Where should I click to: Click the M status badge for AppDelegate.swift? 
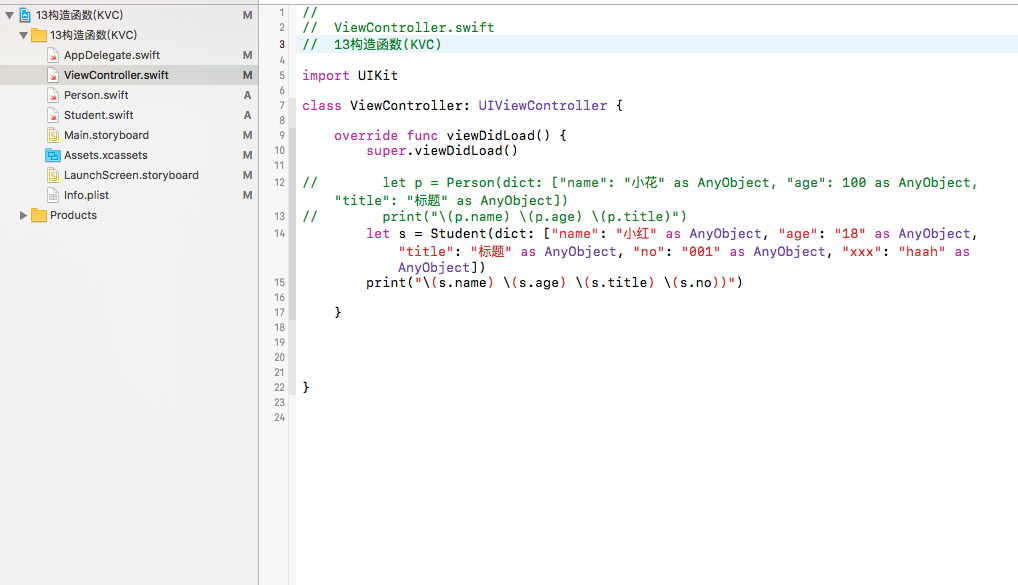tap(247, 55)
